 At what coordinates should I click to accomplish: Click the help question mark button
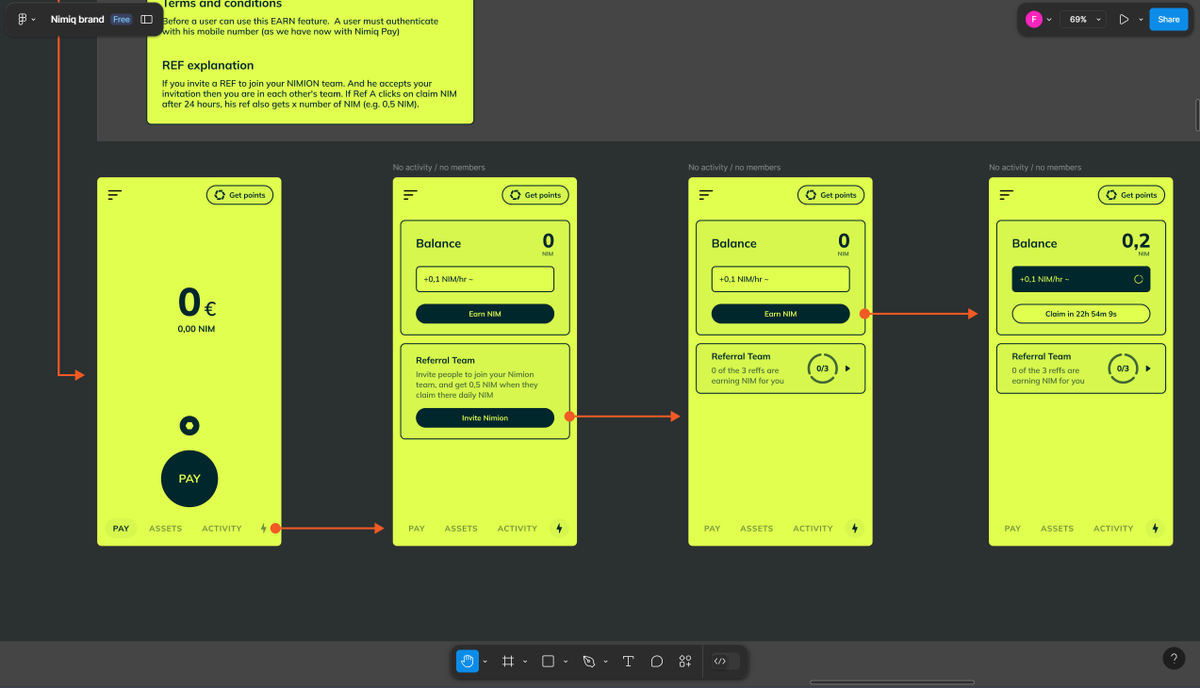click(1174, 658)
